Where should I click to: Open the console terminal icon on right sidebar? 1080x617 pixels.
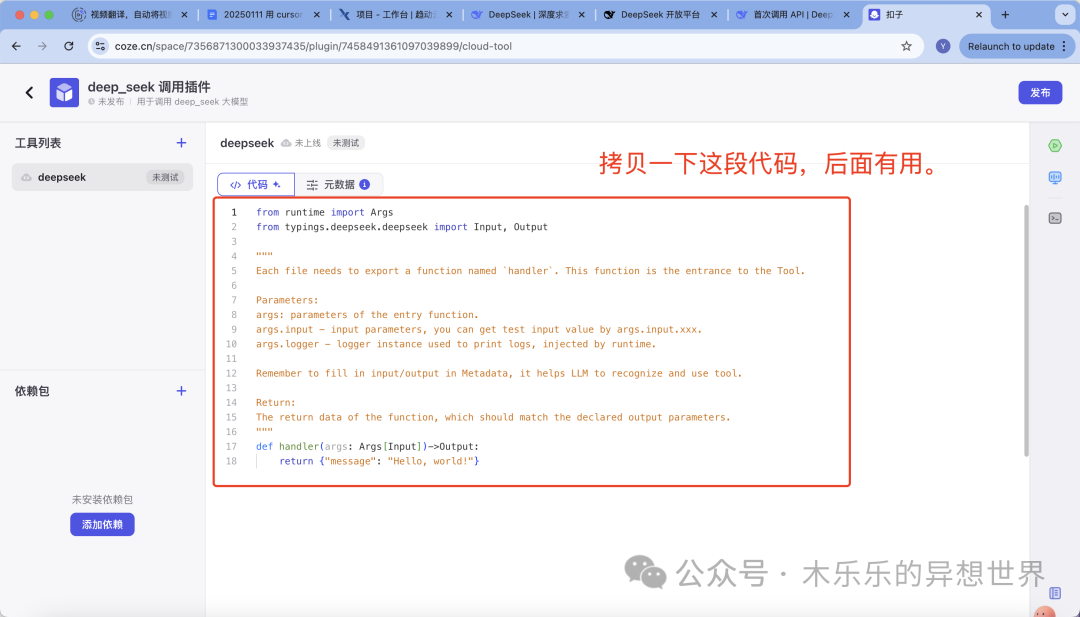[1055, 218]
